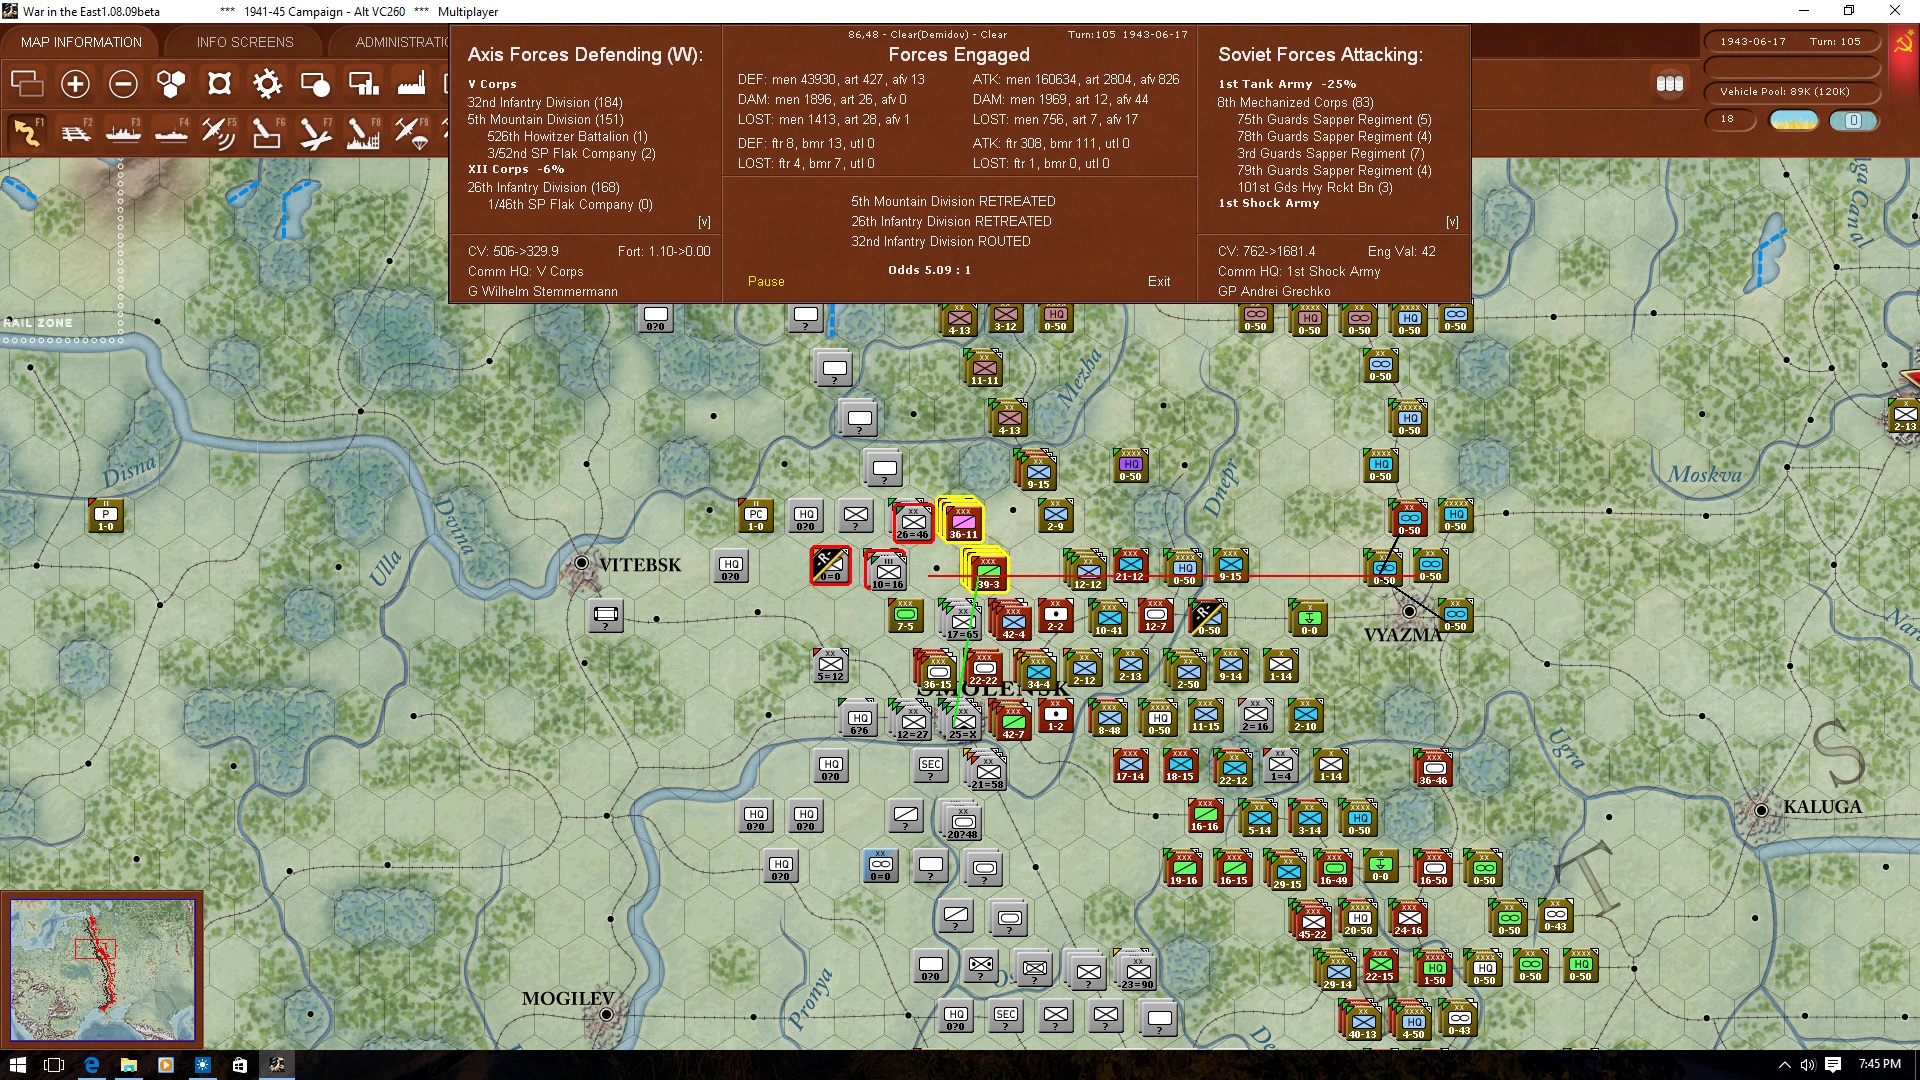The width and height of the screenshot is (1920, 1080).
Task: Click the factory production icon
Action: 411,84
